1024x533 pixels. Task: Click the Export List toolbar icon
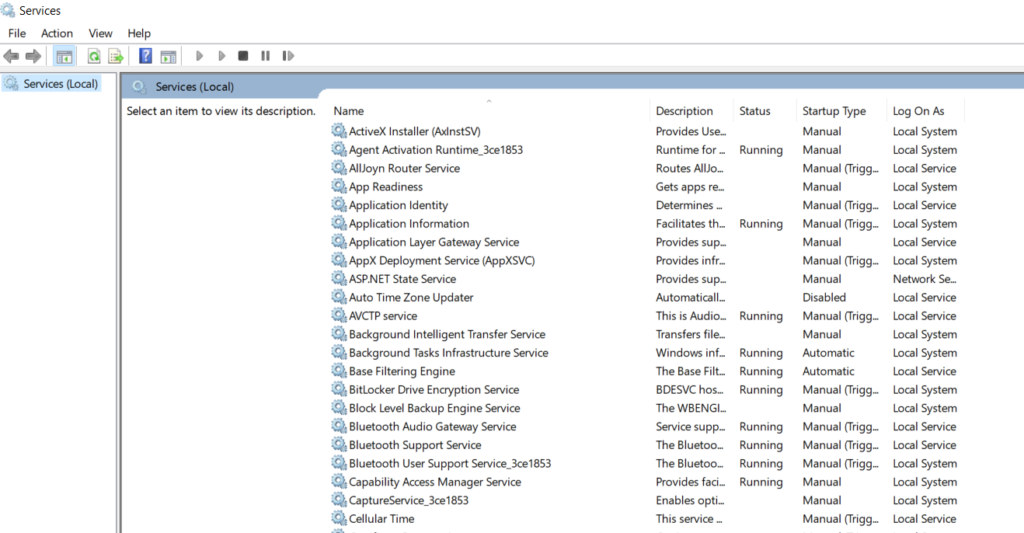(116, 56)
